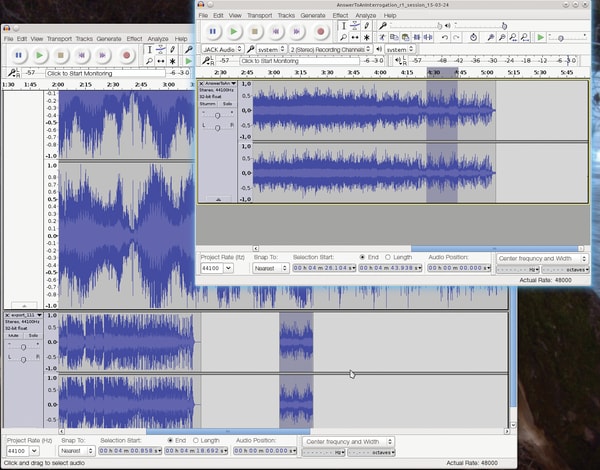Click to Start Monitoring in front window
Viewport: 600px width, 470px height.
point(299,61)
